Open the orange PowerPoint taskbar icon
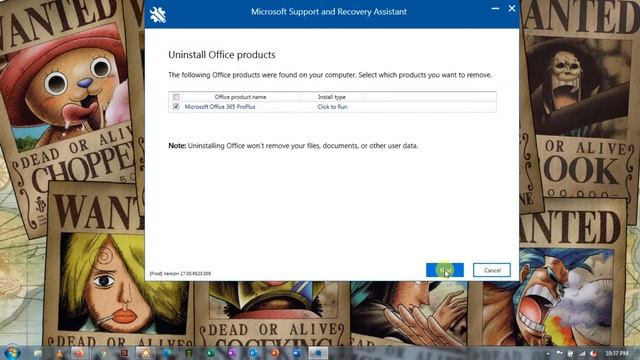The image size is (640, 360). [274, 353]
